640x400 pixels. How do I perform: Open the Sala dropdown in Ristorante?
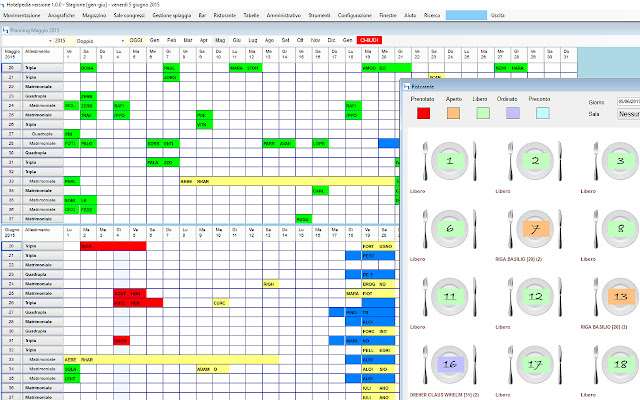pos(628,114)
